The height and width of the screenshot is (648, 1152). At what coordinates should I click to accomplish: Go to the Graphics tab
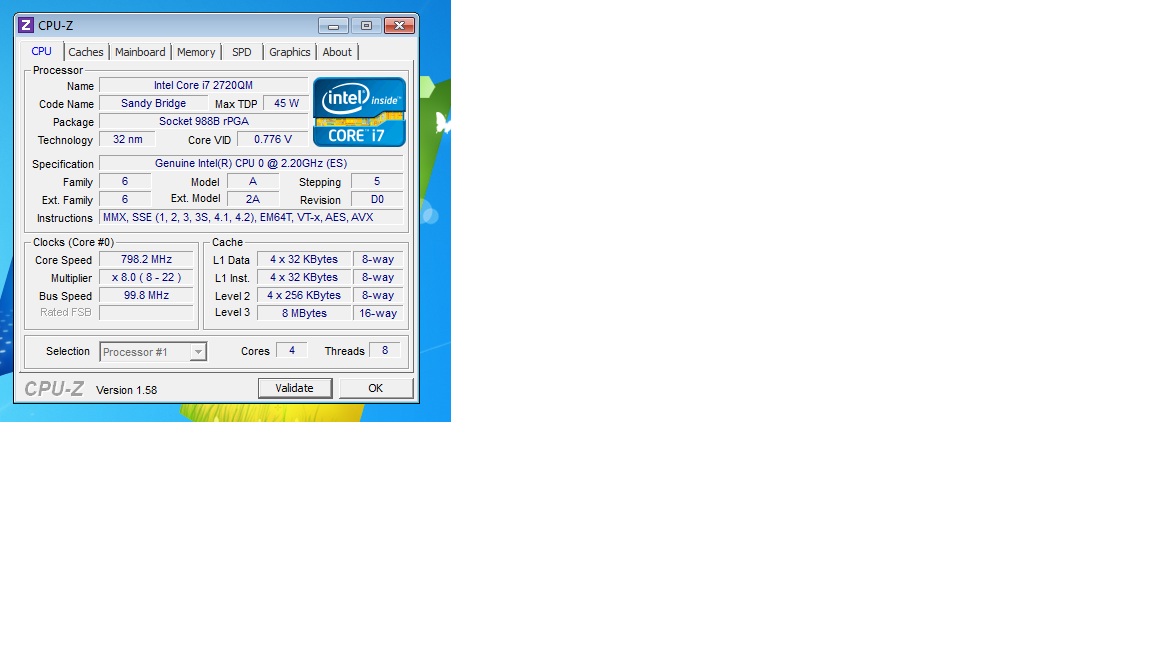[289, 52]
